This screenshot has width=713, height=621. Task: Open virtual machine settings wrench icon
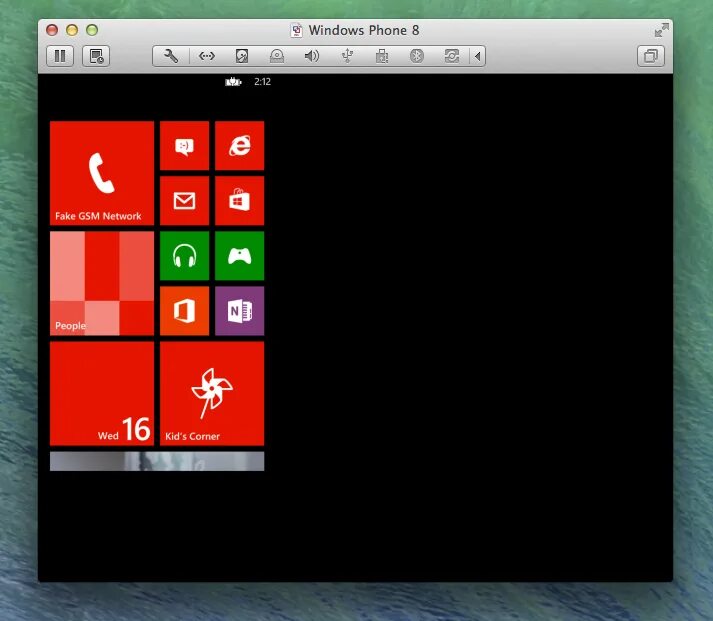[171, 56]
